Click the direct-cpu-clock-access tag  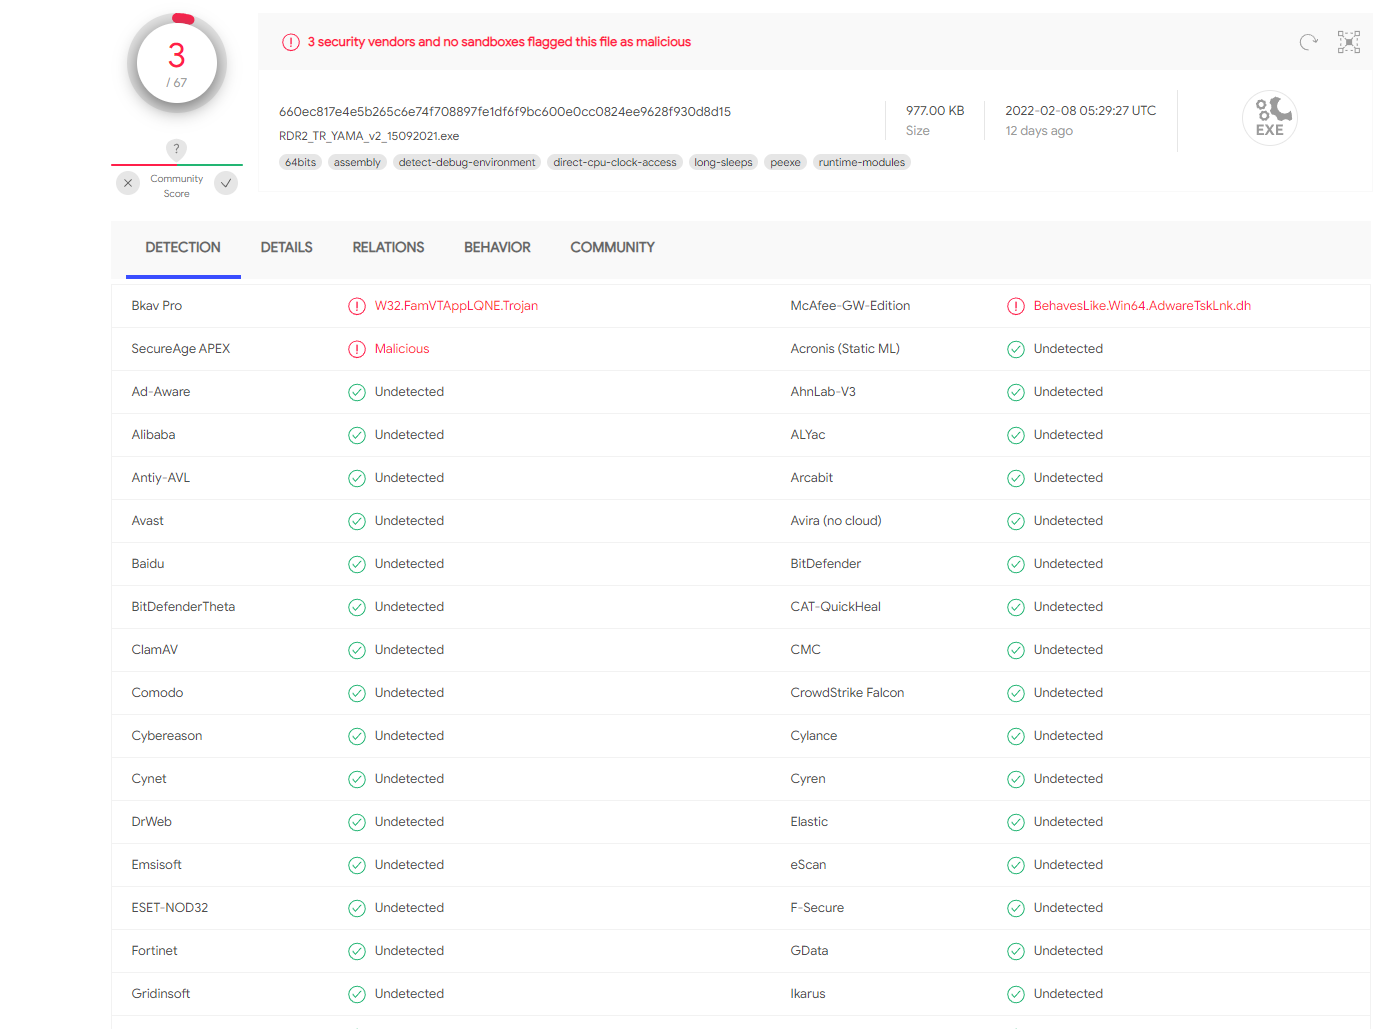pyautogui.click(x=615, y=162)
